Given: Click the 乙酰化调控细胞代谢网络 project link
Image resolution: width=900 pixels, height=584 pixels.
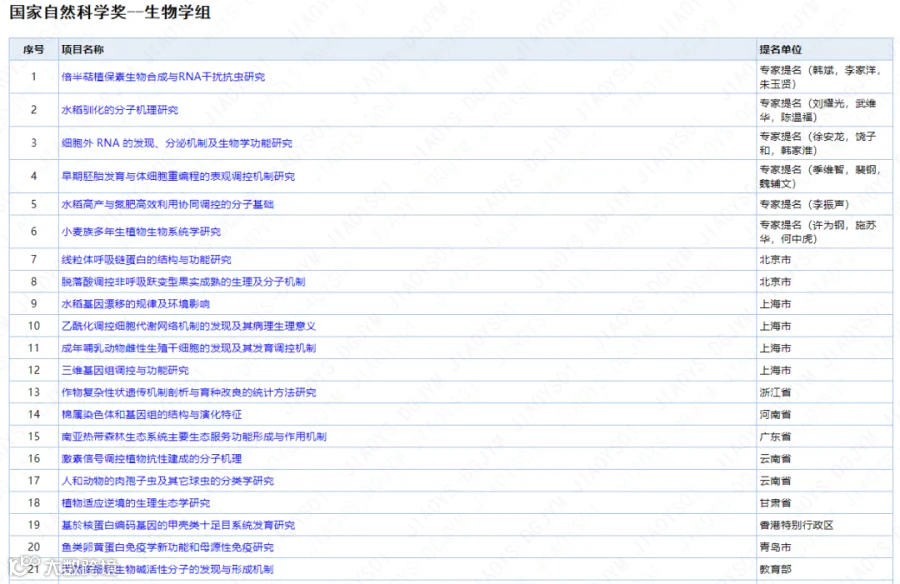Looking at the screenshot, I should click(188, 326).
